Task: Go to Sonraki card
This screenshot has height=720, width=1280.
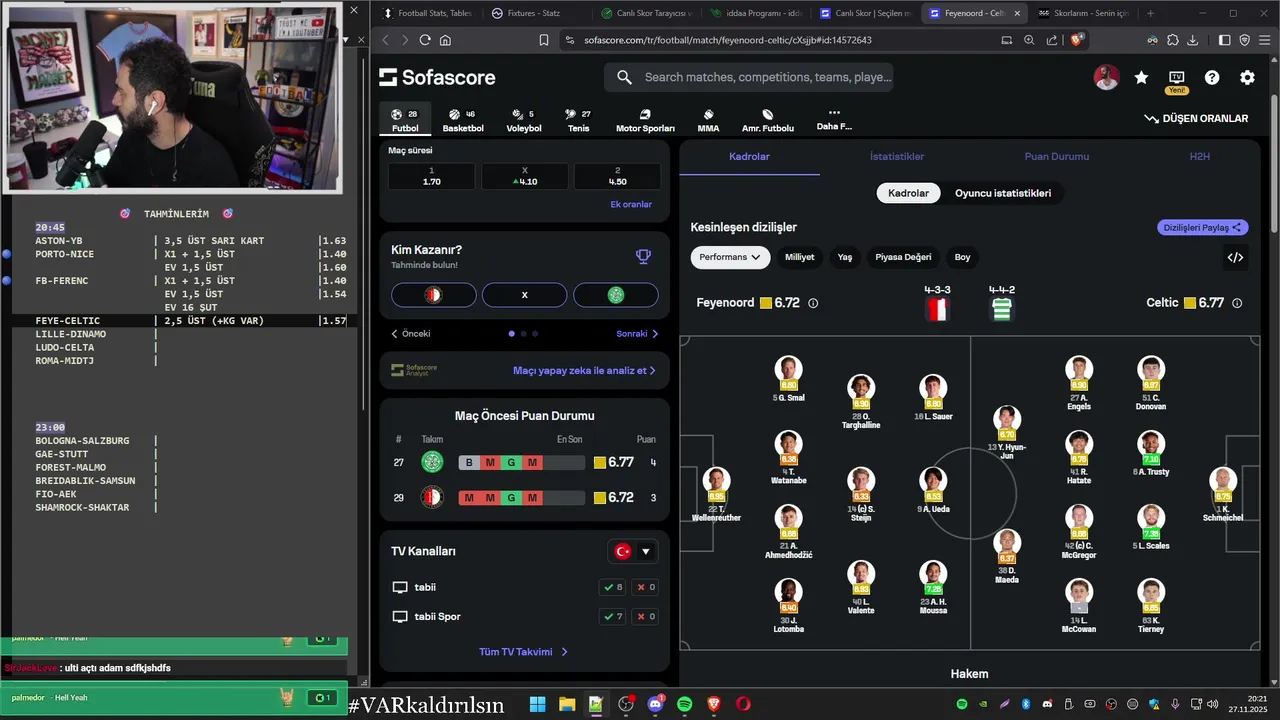Action: pos(637,334)
